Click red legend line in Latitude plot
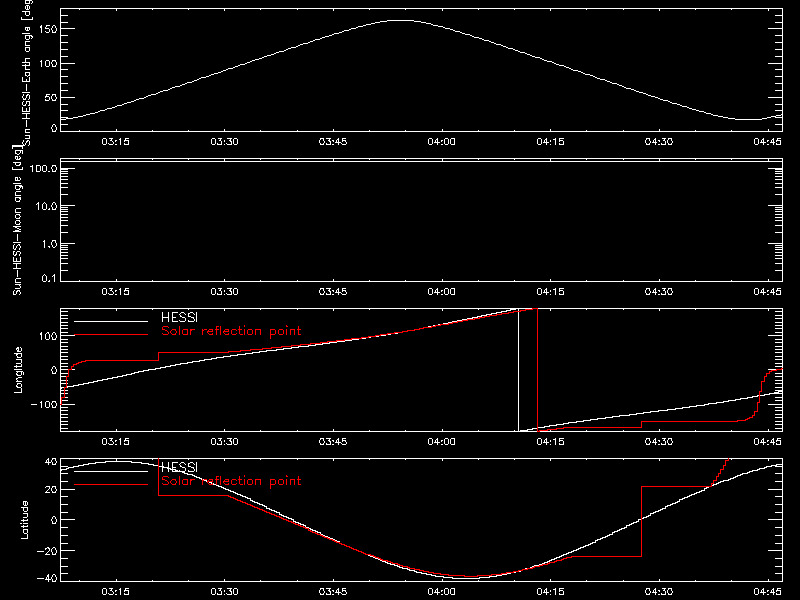 [111, 485]
